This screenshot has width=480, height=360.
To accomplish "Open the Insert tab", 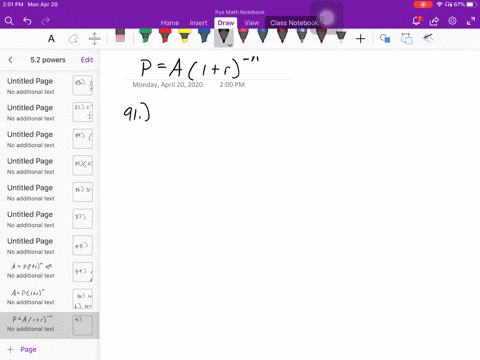I will 198,23.
